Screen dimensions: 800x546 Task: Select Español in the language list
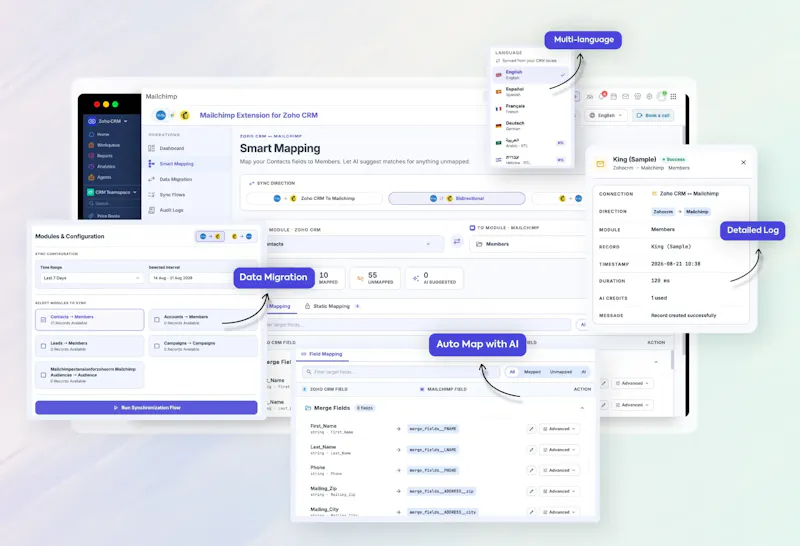(531, 92)
